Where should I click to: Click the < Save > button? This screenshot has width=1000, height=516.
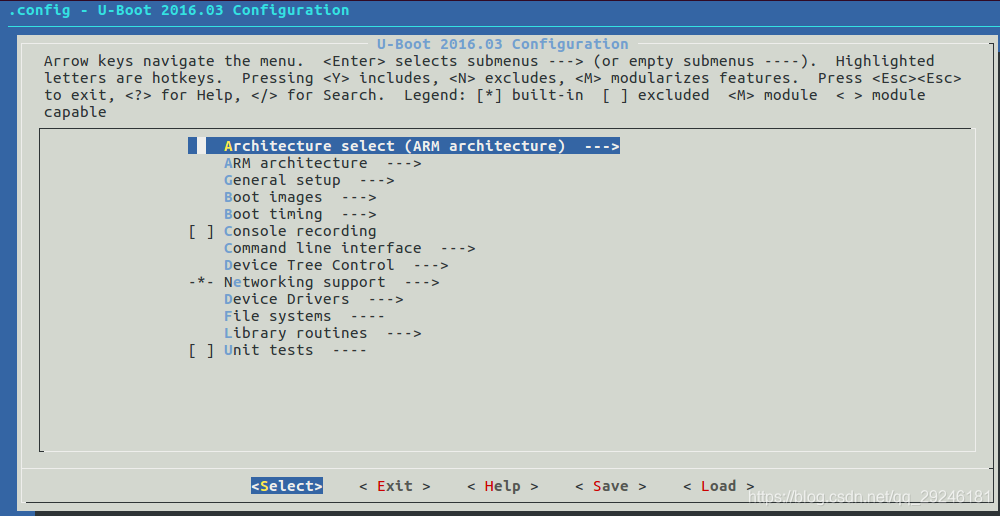611,486
